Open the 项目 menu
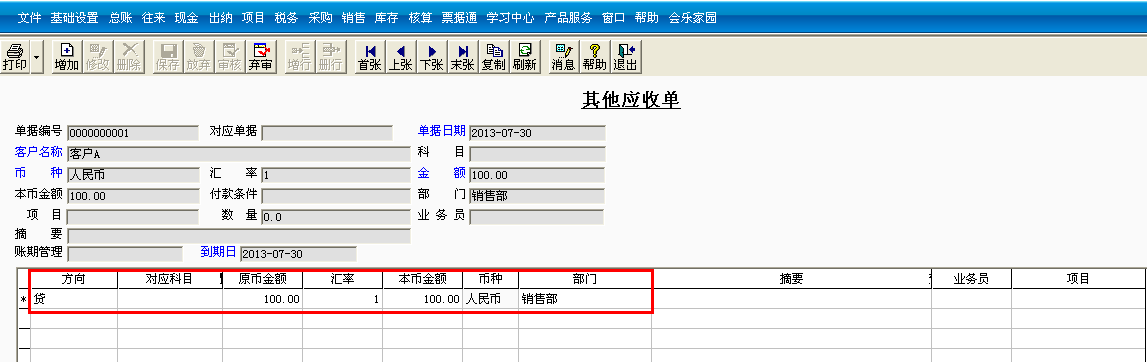This screenshot has width=1147, height=362. (253, 18)
